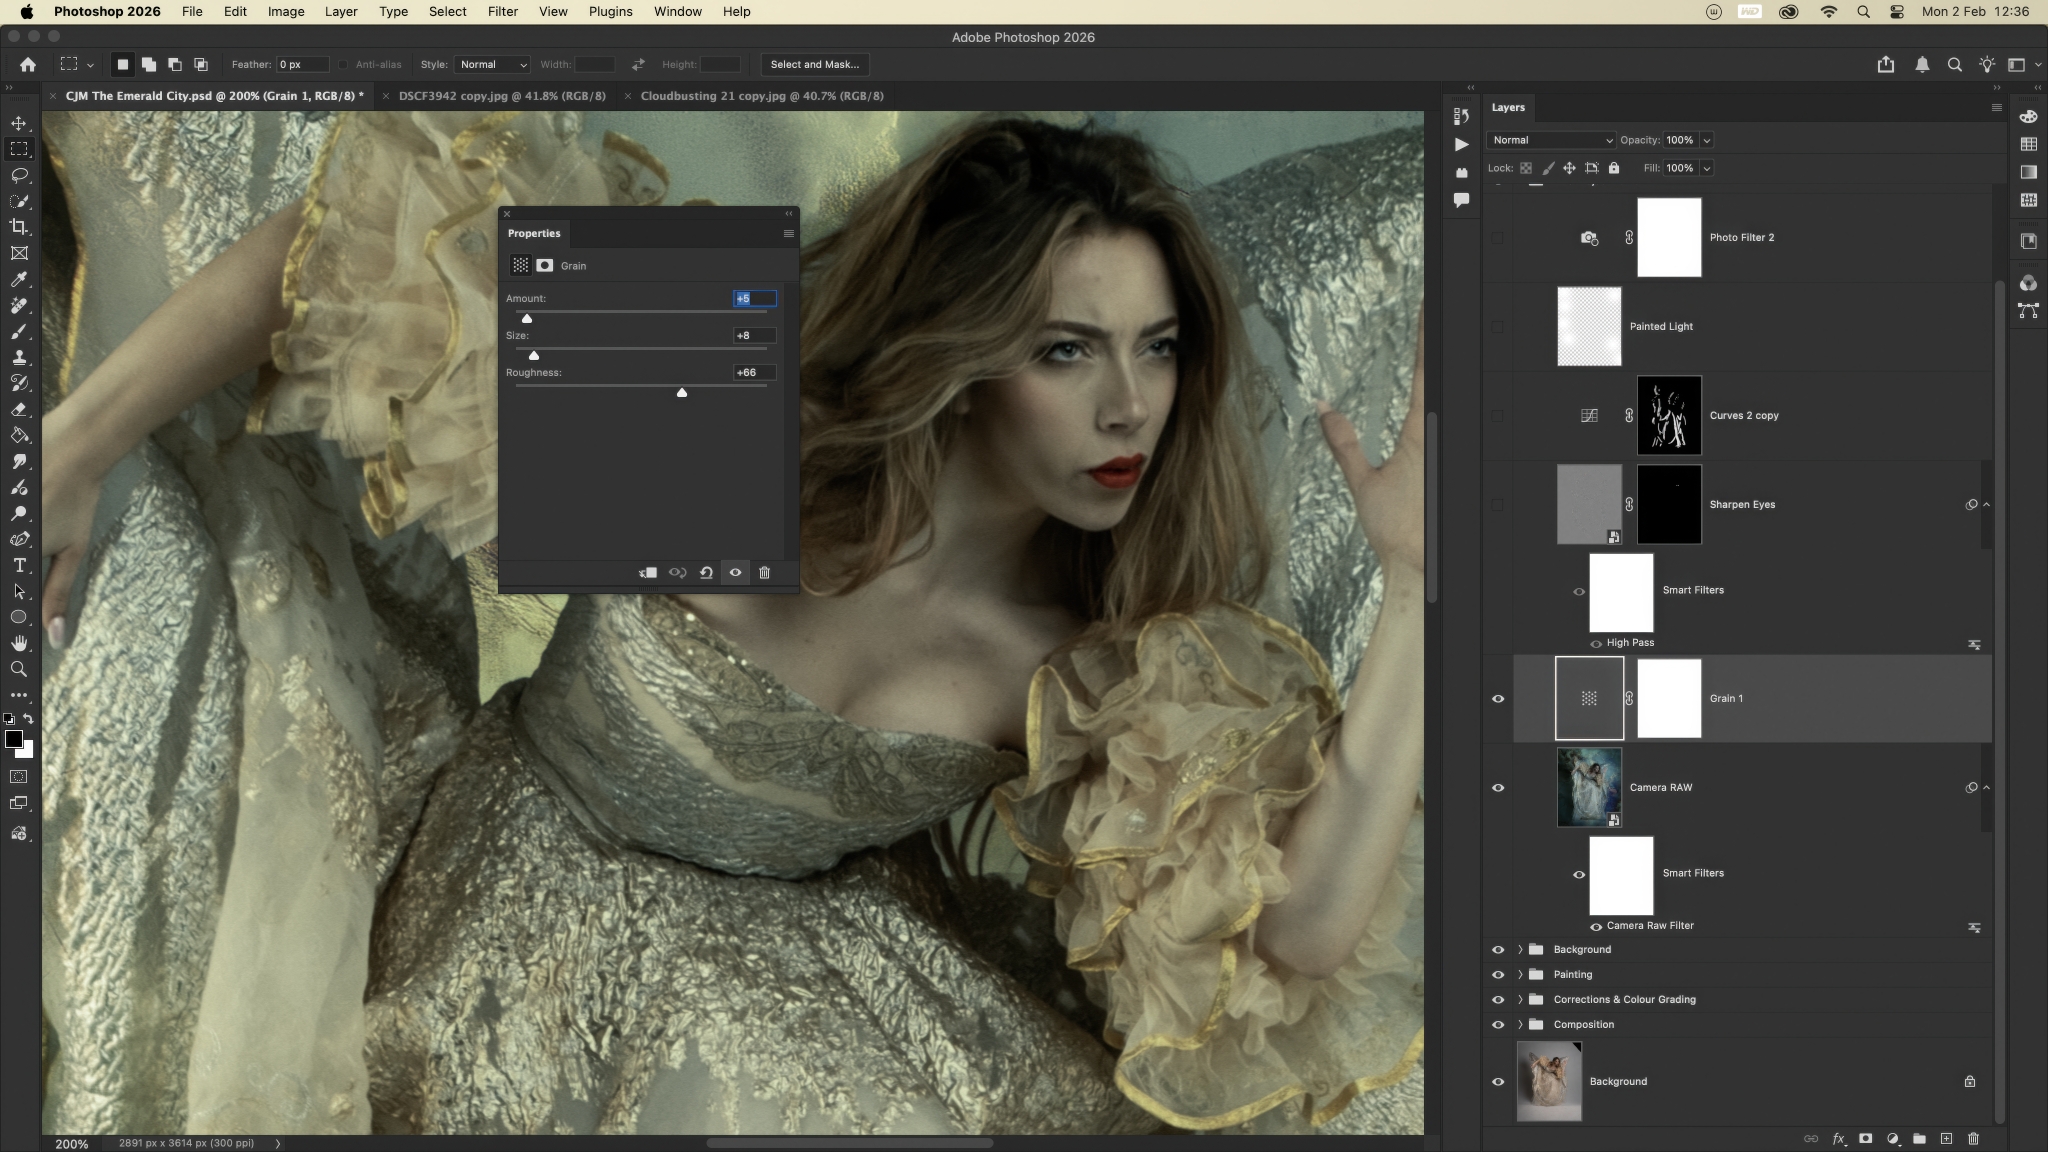Select the Crop tool
The image size is (2048, 1152).
point(19,227)
